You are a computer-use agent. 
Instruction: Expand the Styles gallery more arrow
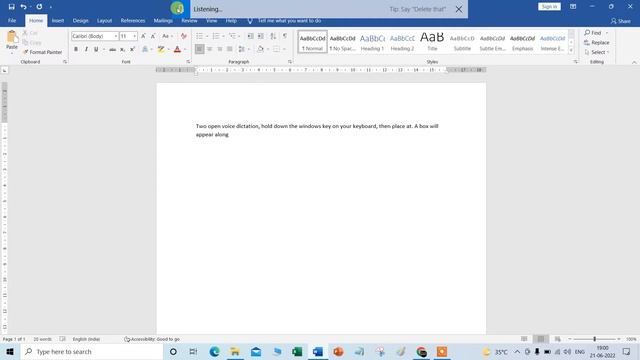[571, 50]
